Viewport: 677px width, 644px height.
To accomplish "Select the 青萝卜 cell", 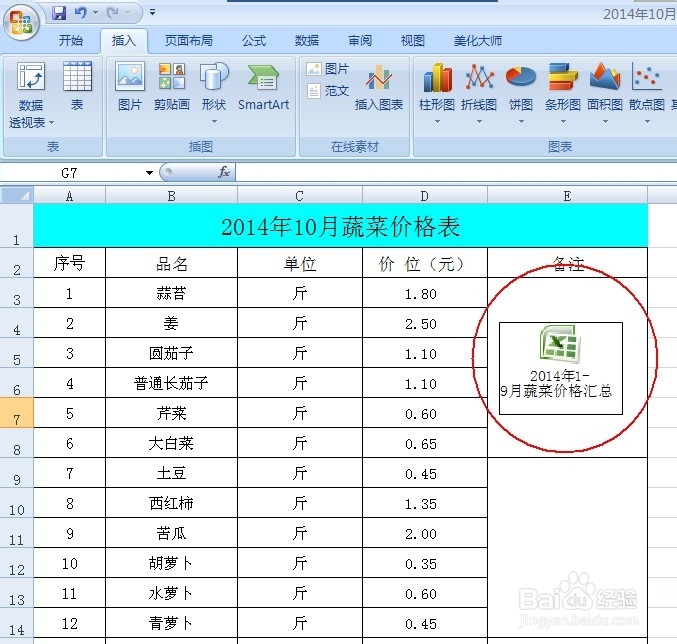I will 171,623.
